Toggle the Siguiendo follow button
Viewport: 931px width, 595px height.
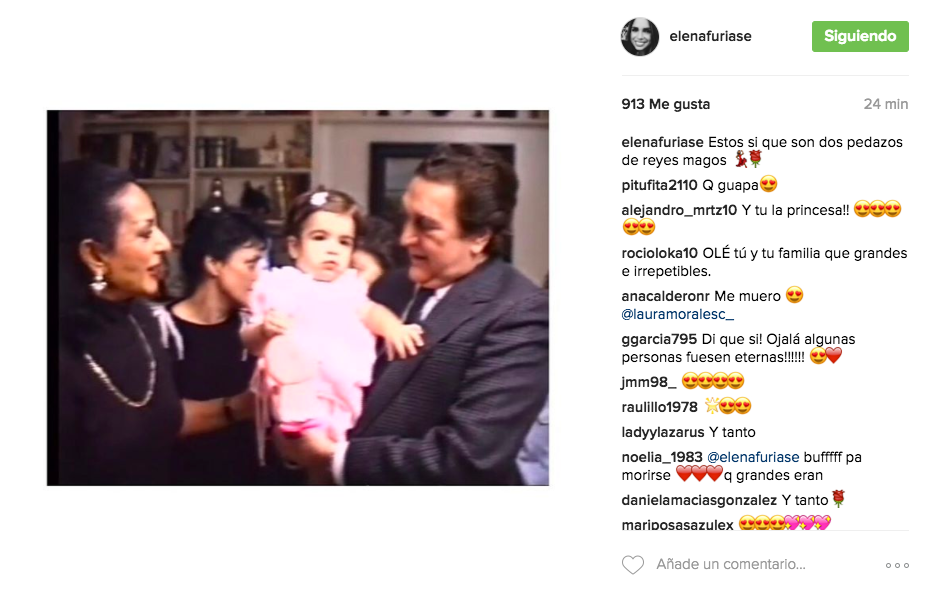coord(860,36)
